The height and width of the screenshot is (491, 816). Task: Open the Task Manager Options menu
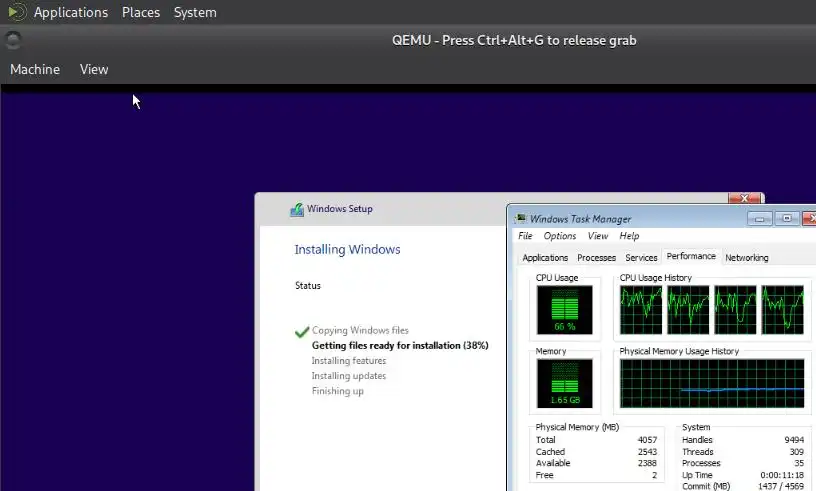point(559,236)
